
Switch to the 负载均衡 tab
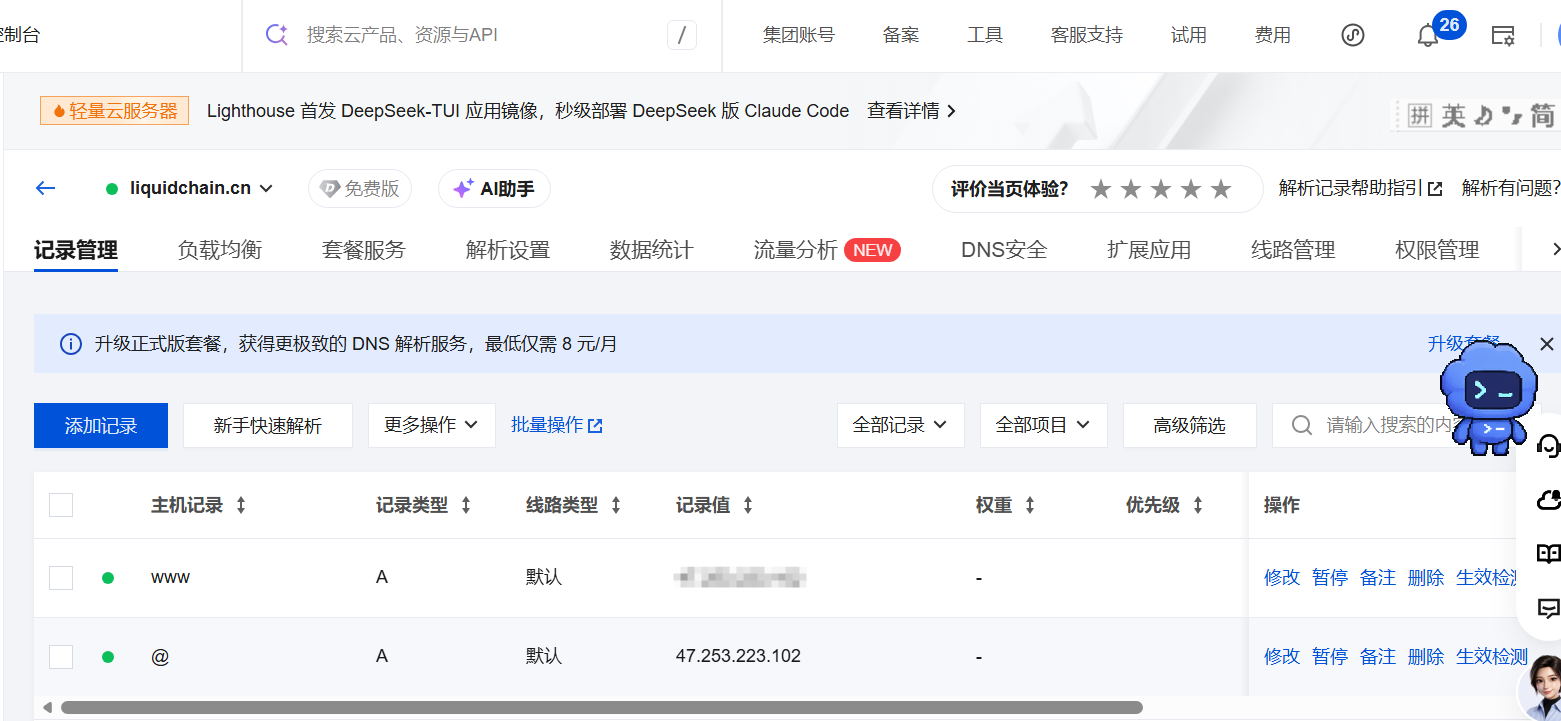pos(220,249)
